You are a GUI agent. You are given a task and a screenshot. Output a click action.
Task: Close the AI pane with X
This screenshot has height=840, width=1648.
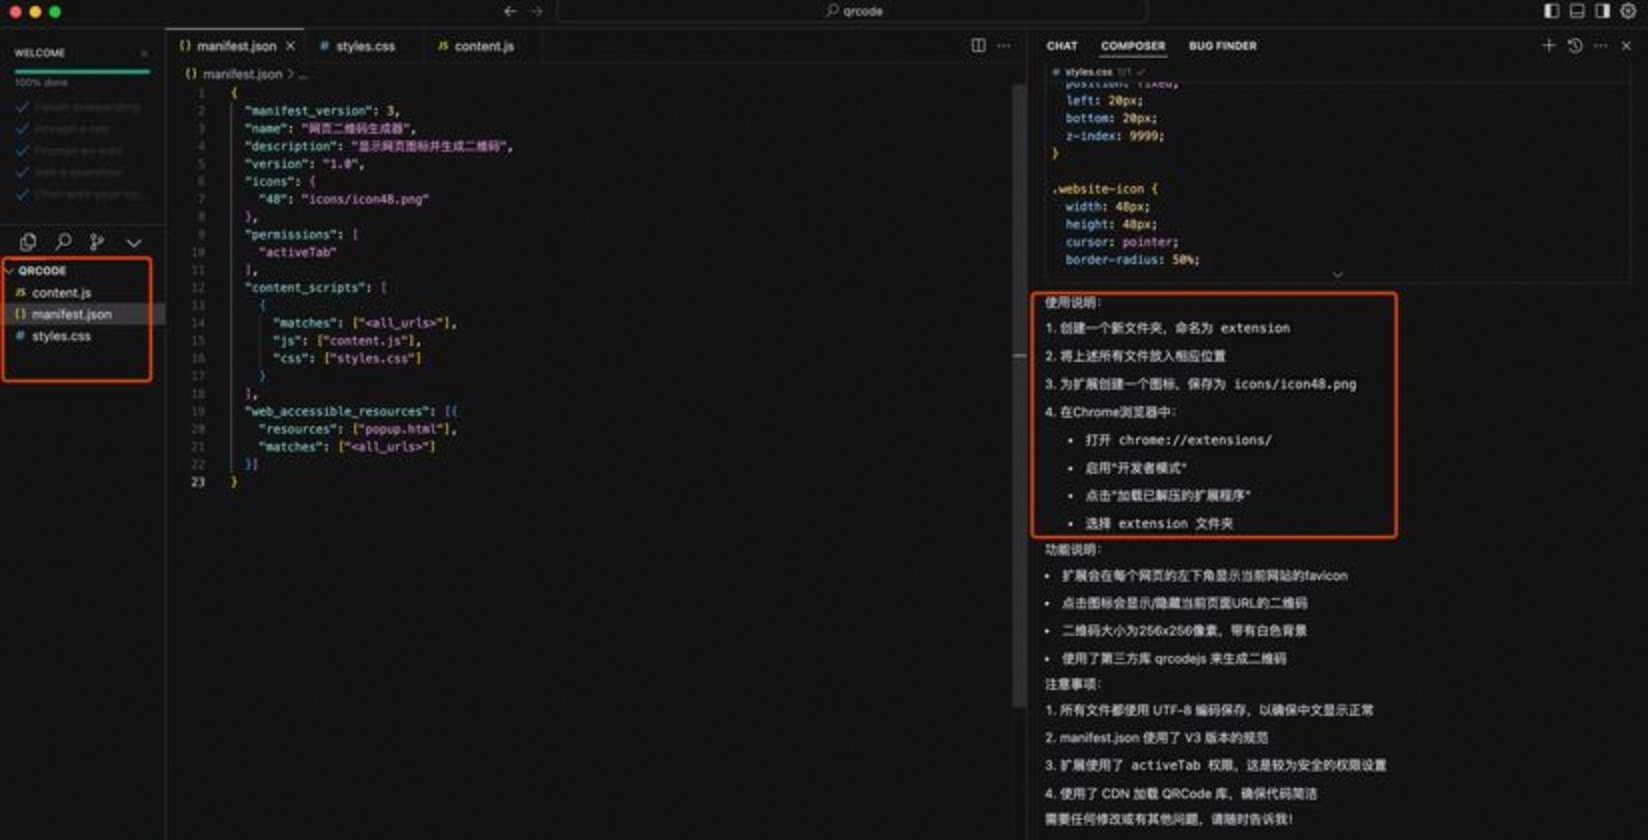tap(1626, 45)
